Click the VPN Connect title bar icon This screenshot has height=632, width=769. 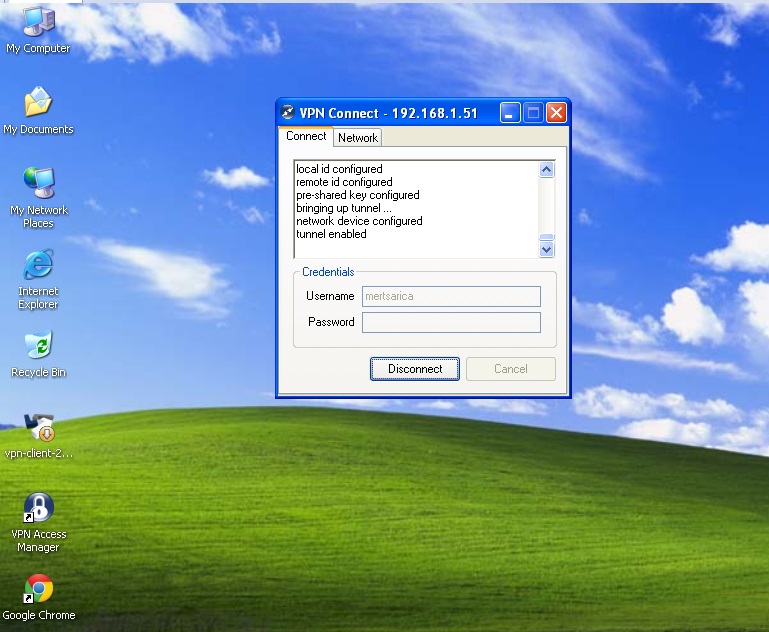click(x=287, y=113)
